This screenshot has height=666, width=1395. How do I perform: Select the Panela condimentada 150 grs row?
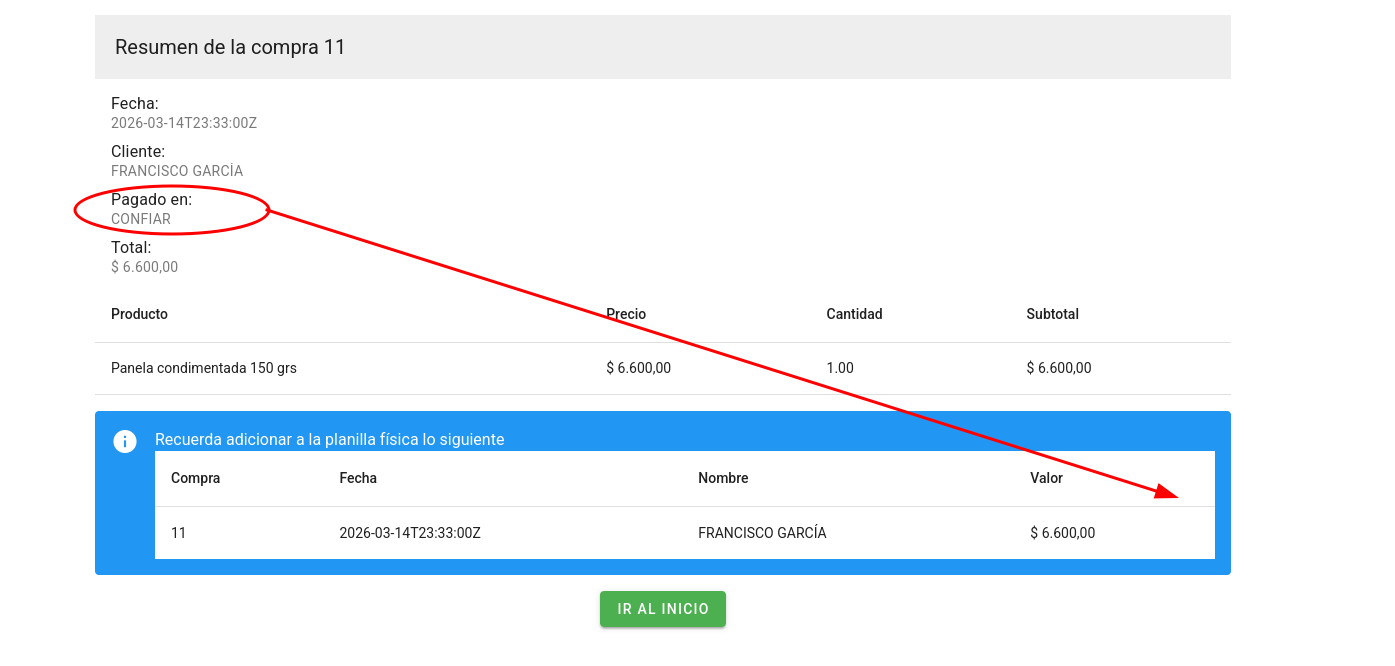click(x=204, y=368)
